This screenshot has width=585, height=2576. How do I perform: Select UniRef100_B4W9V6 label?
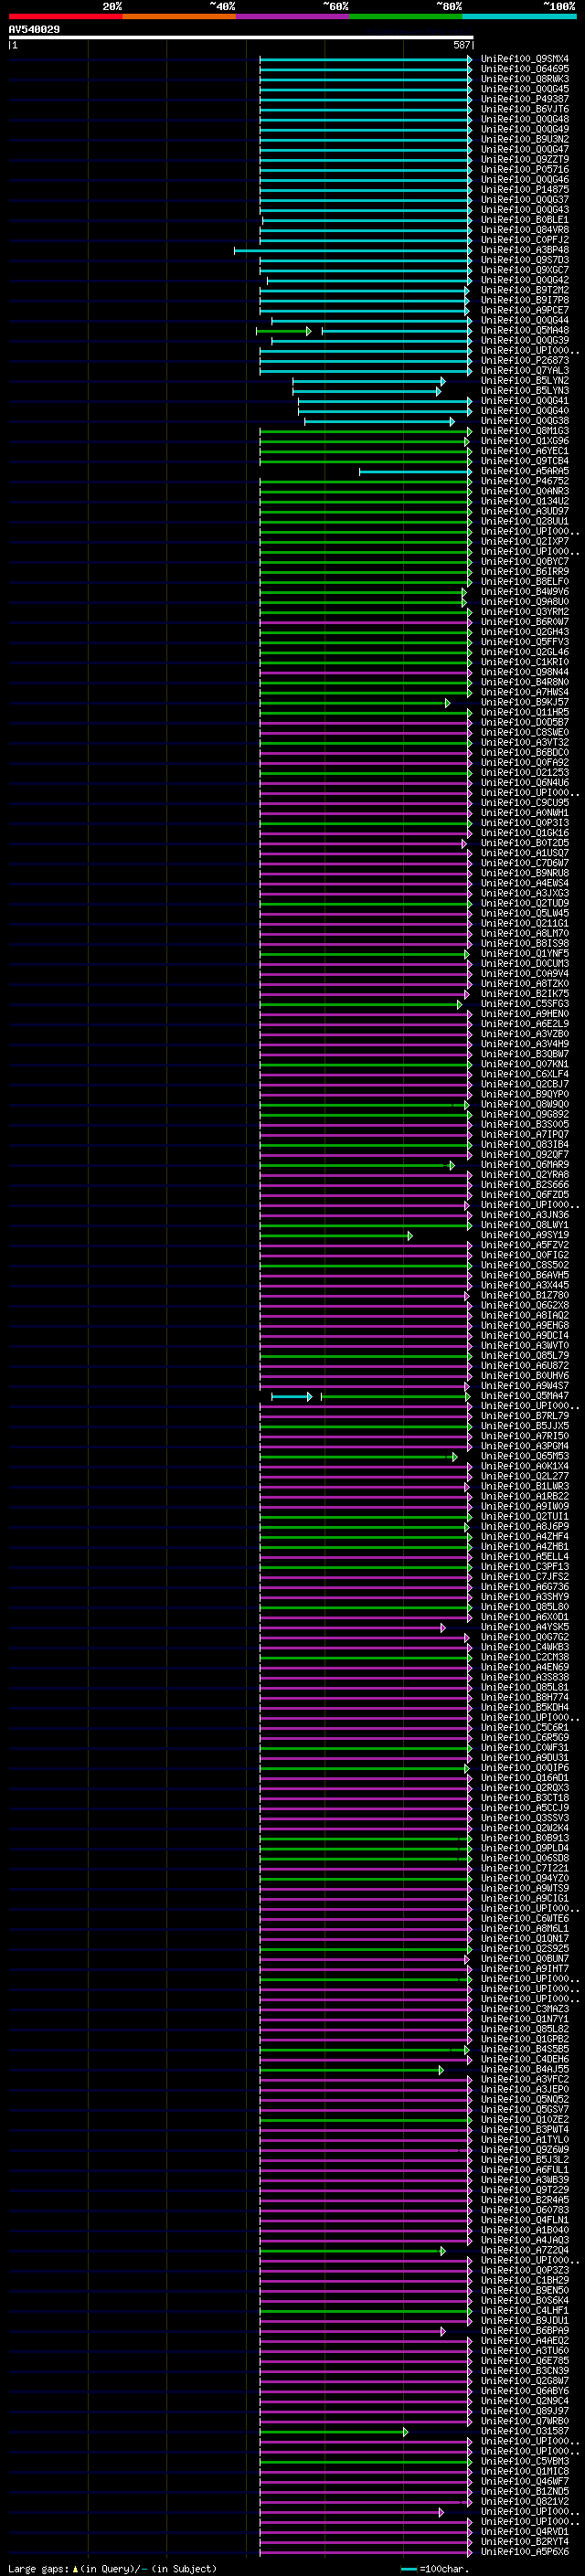click(525, 592)
